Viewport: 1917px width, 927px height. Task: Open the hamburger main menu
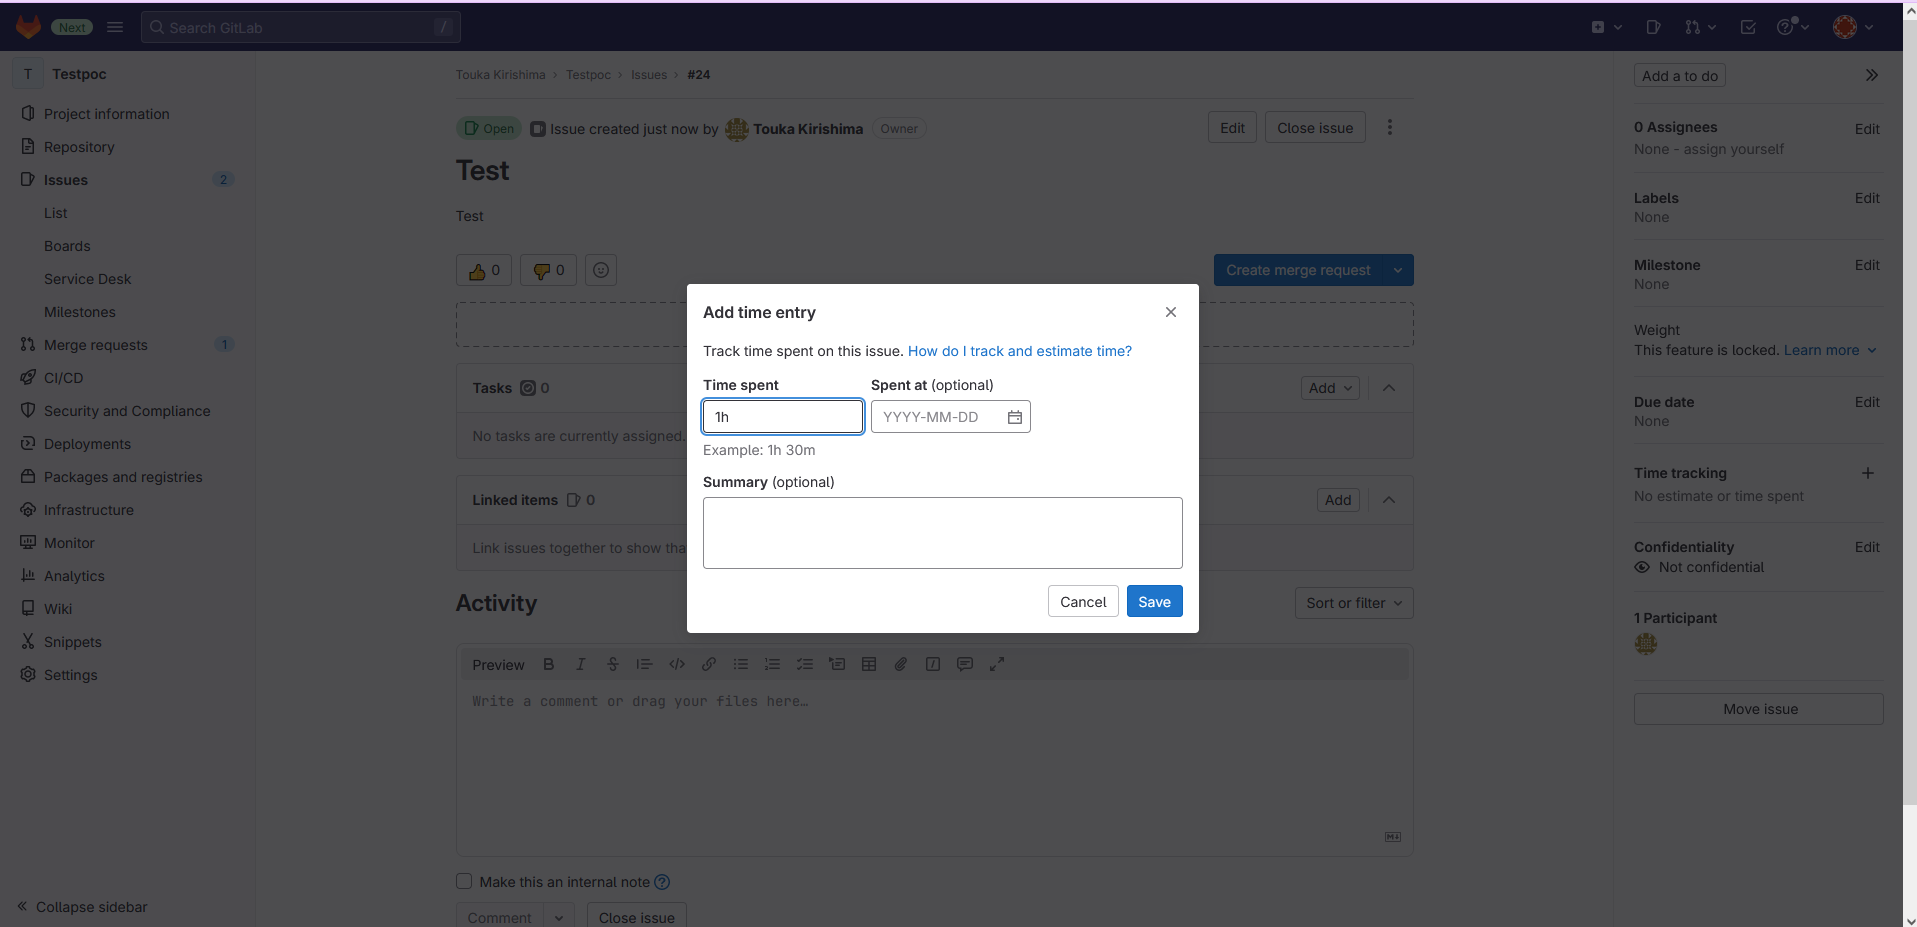115,27
